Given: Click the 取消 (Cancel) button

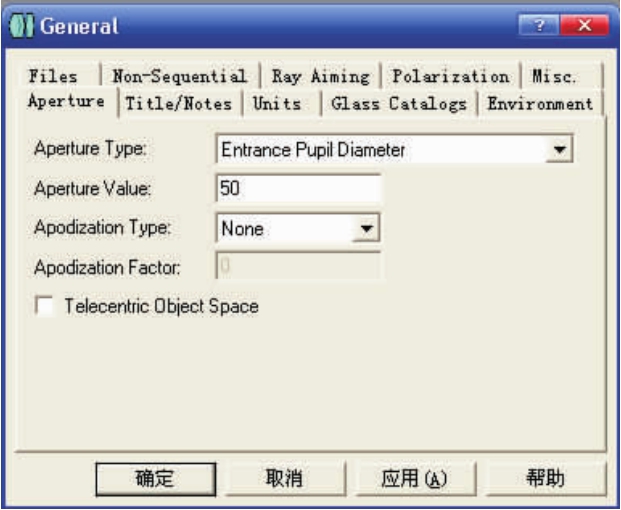Looking at the screenshot, I should pos(285,479).
